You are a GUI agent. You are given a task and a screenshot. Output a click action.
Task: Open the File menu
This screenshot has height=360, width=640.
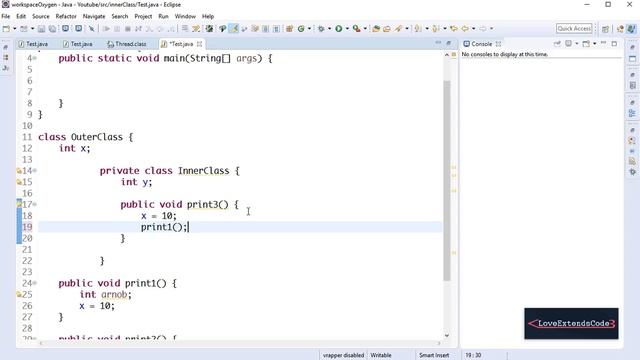[6, 16]
